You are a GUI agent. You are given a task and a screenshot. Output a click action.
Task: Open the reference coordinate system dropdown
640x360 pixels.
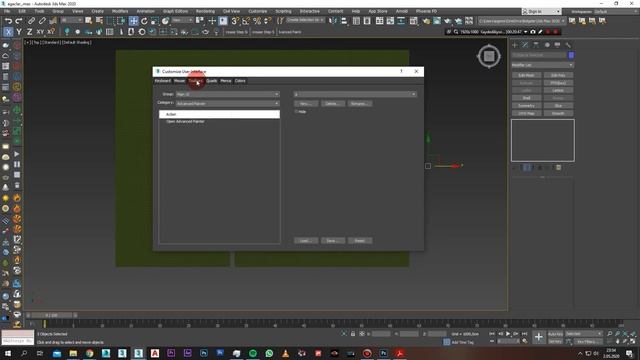pos(182,20)
